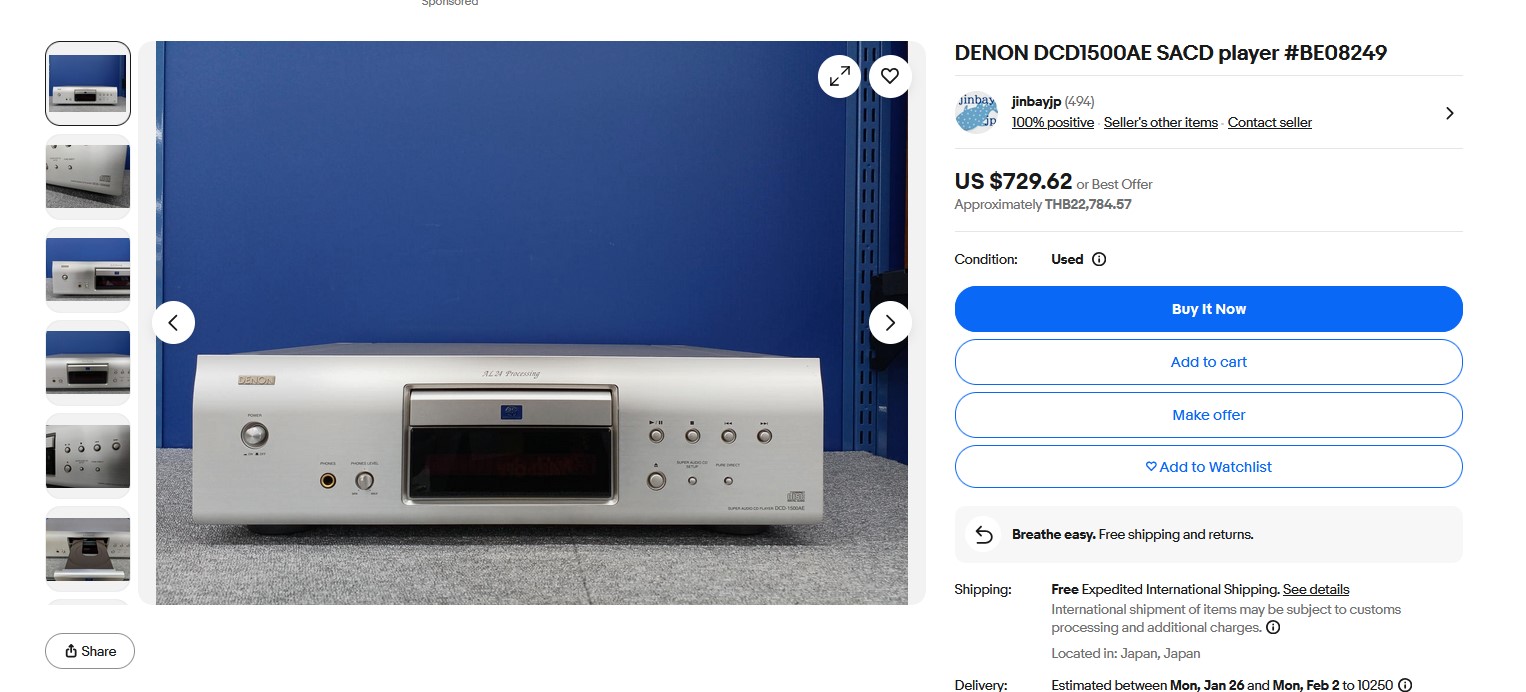1526x692 pixels.
Task: Click Add to cart
Action: coord(1208,362)
